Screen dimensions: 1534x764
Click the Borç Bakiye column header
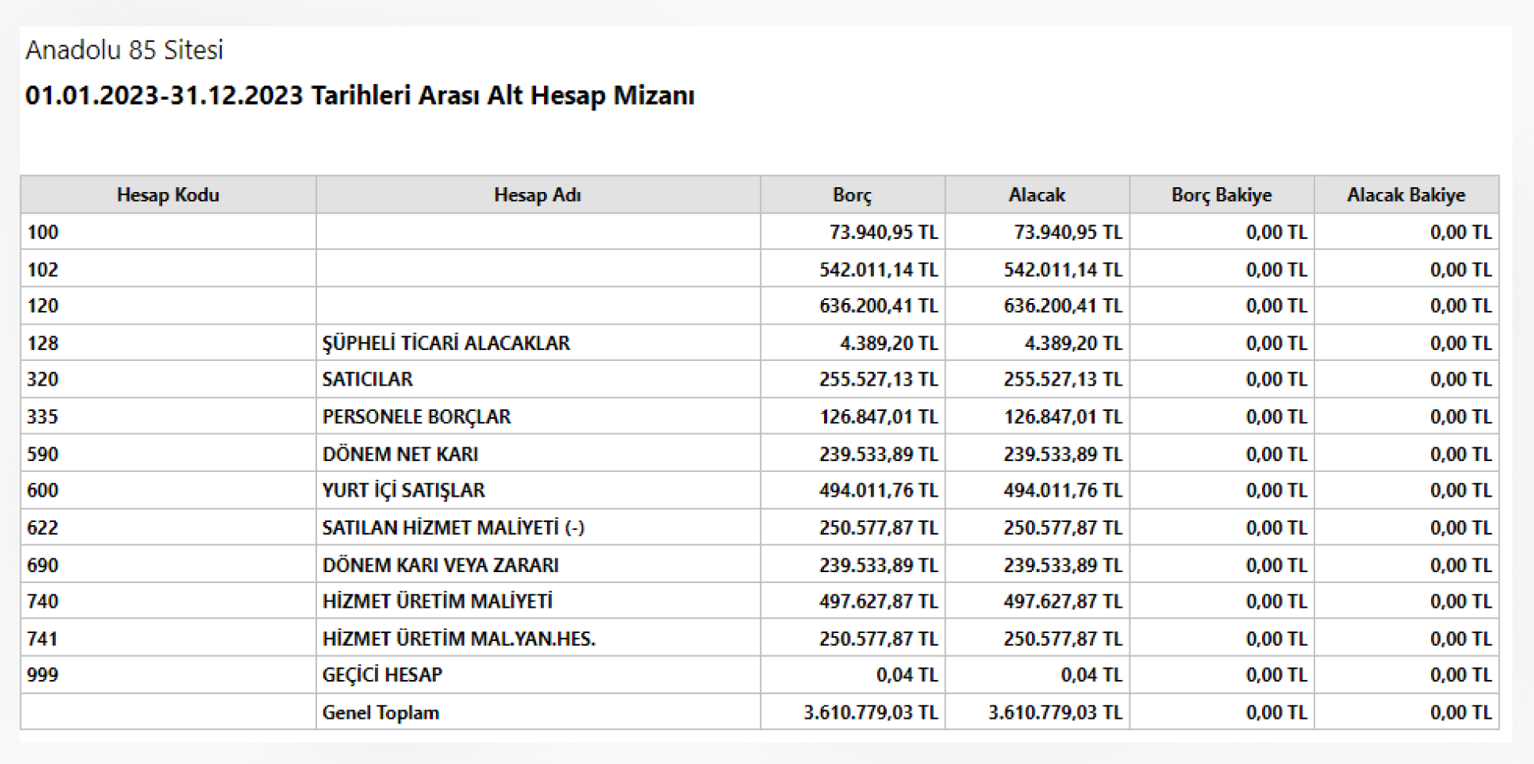pyautogui.click(x=1222, y=195)
